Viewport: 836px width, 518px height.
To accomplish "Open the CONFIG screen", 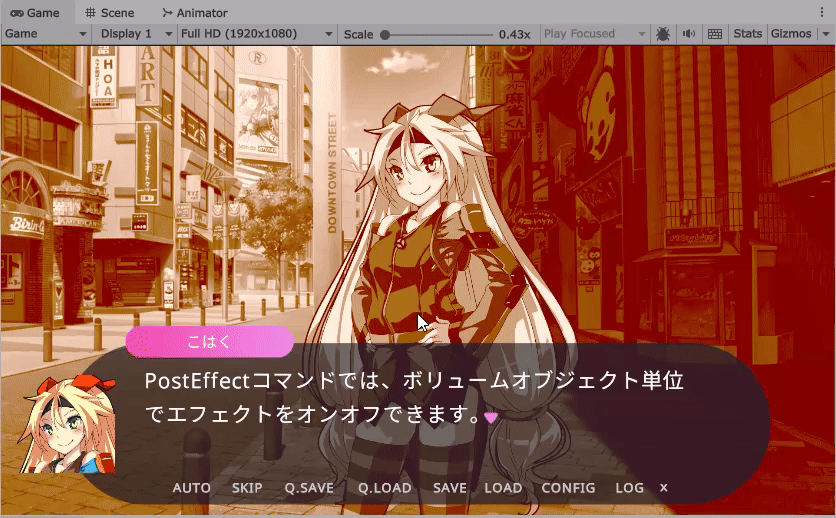I will 568,488.
